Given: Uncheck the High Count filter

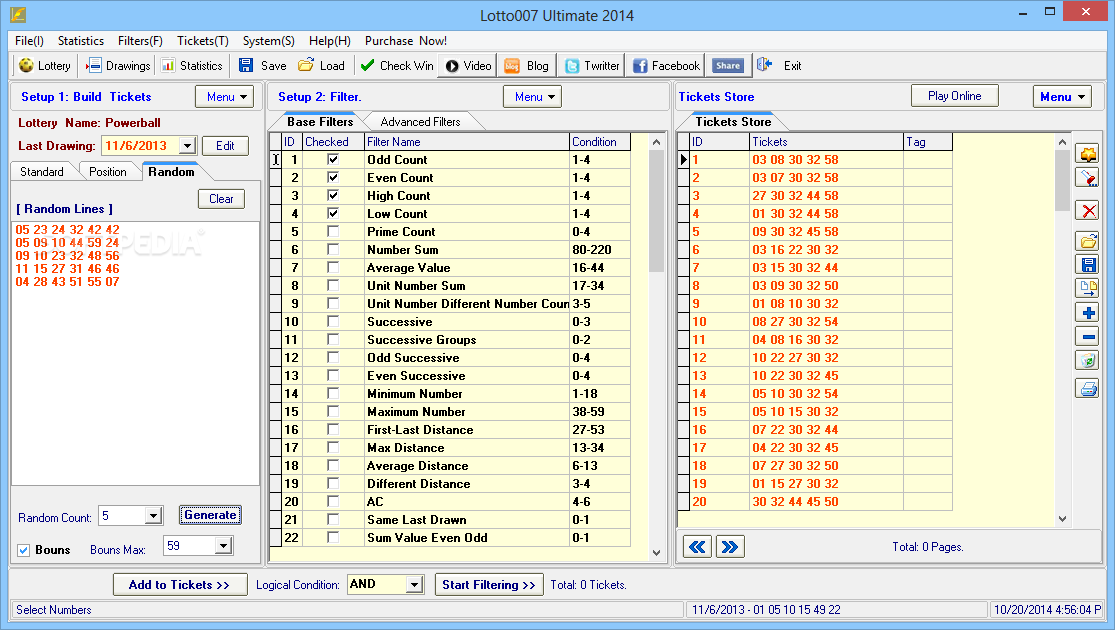Looking at the screenshot, I should (x=333, y=196).
